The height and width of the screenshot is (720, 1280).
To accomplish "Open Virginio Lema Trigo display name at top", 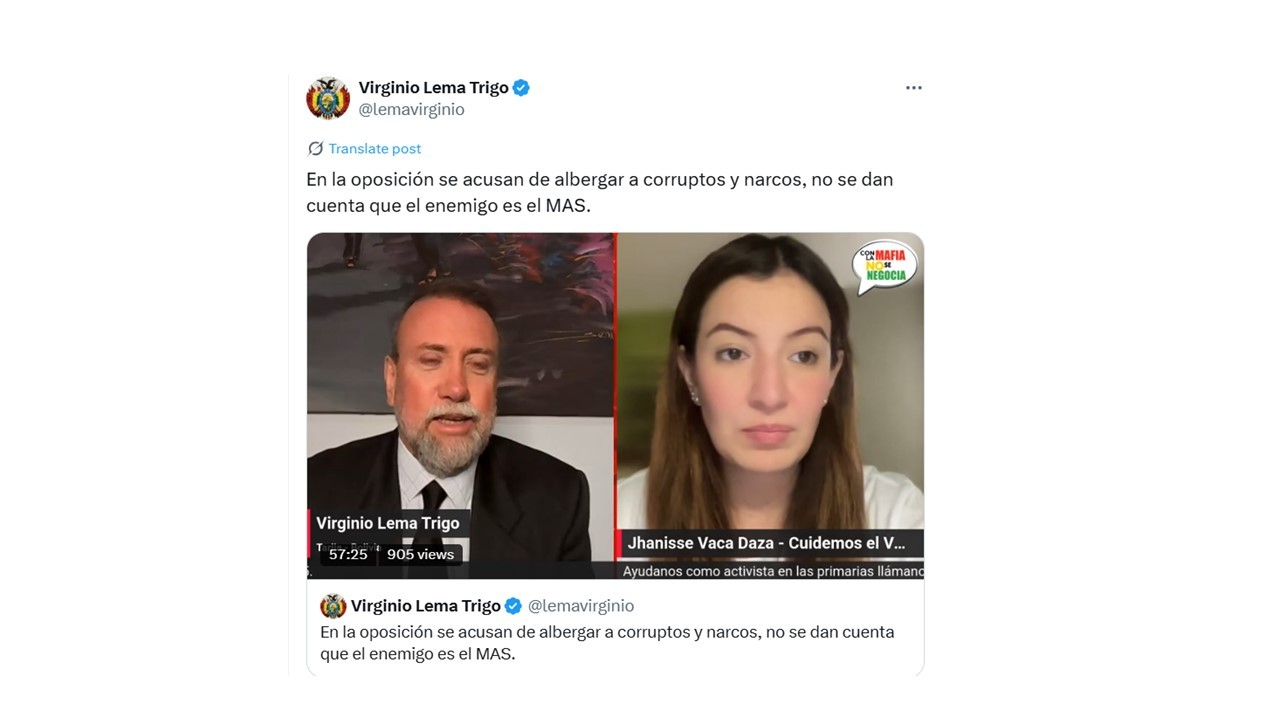I will pyautogui.click(x=433, y=88).
